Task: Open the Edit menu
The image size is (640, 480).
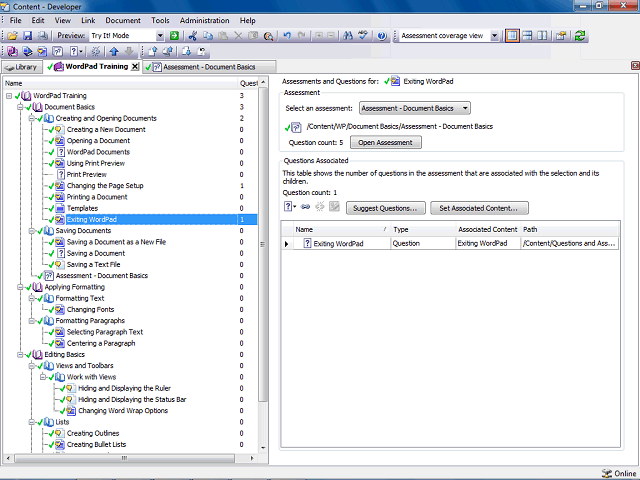Action: (38, 20)
